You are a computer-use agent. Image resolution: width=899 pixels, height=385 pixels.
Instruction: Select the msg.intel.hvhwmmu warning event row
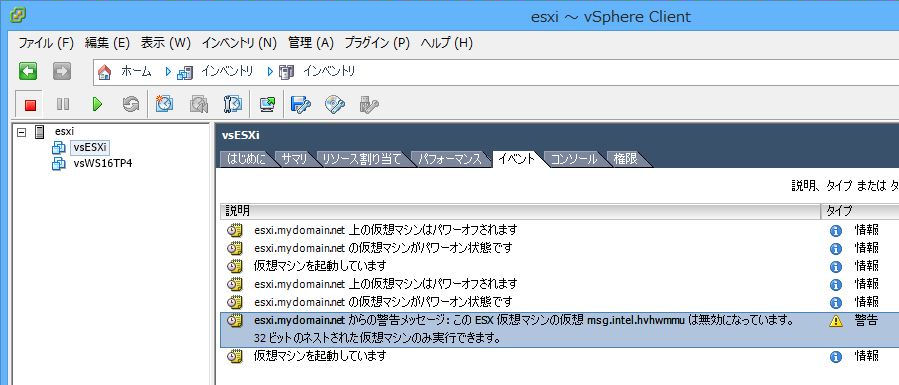point(559,329)
